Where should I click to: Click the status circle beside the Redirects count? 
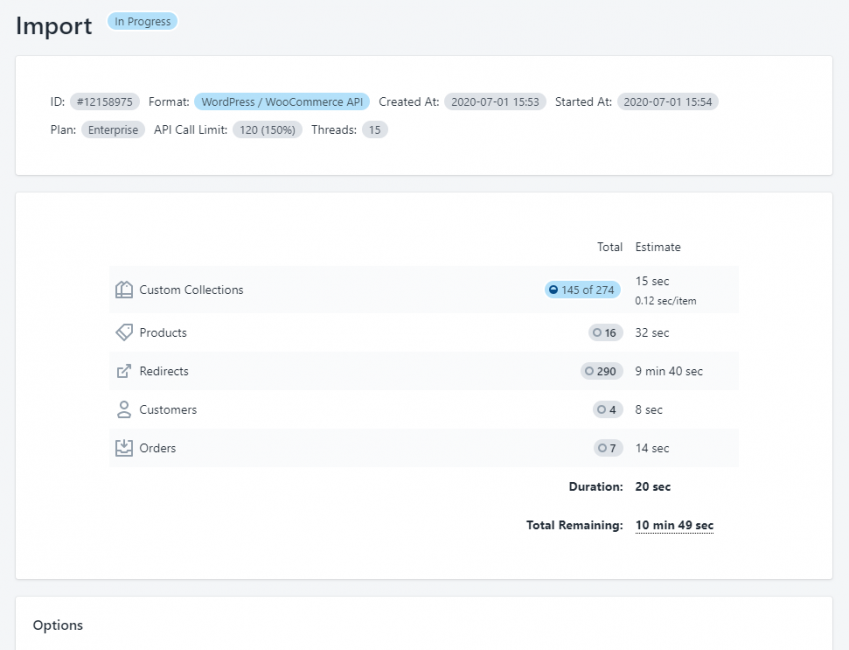(588, 370)
